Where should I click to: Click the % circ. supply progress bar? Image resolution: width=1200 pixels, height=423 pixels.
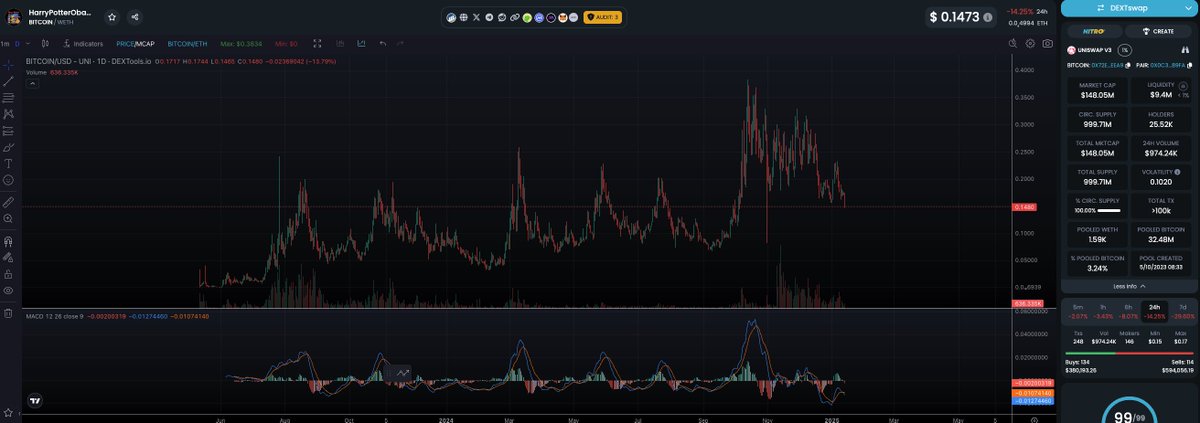[1108, 211]
